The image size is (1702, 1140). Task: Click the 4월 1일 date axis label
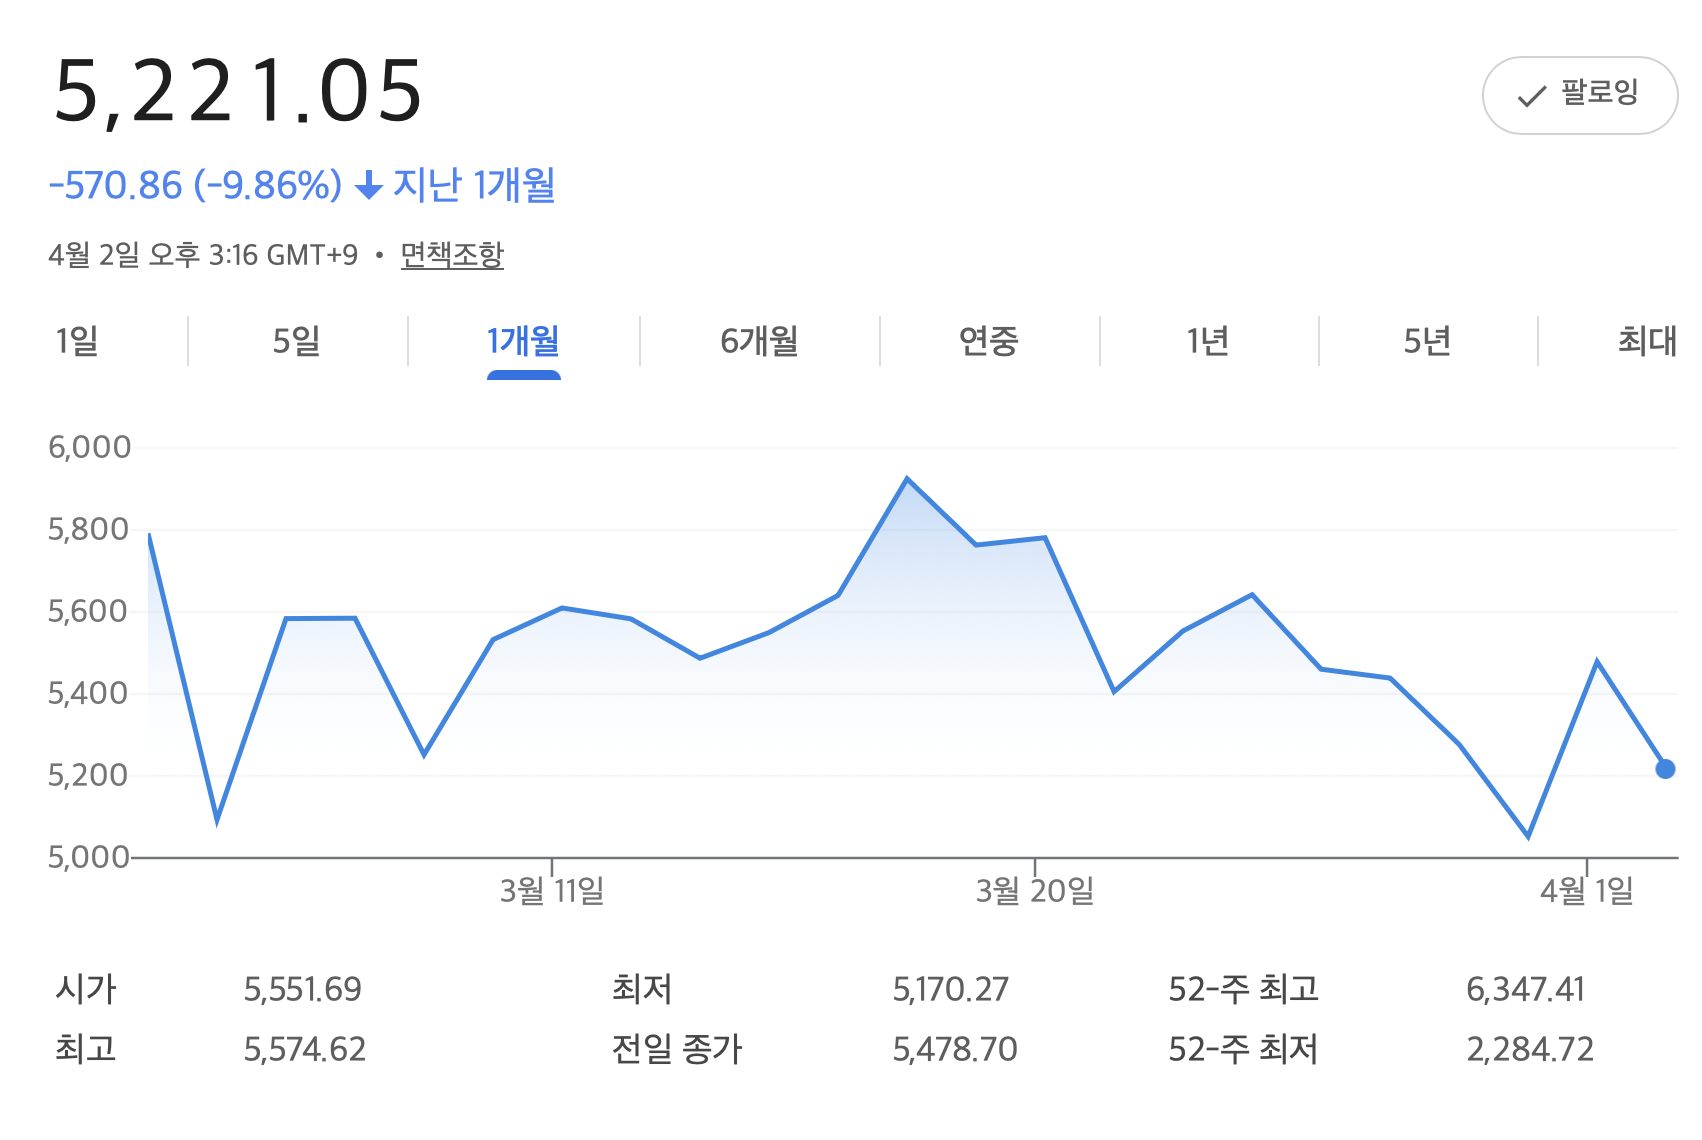(1586, 890)
